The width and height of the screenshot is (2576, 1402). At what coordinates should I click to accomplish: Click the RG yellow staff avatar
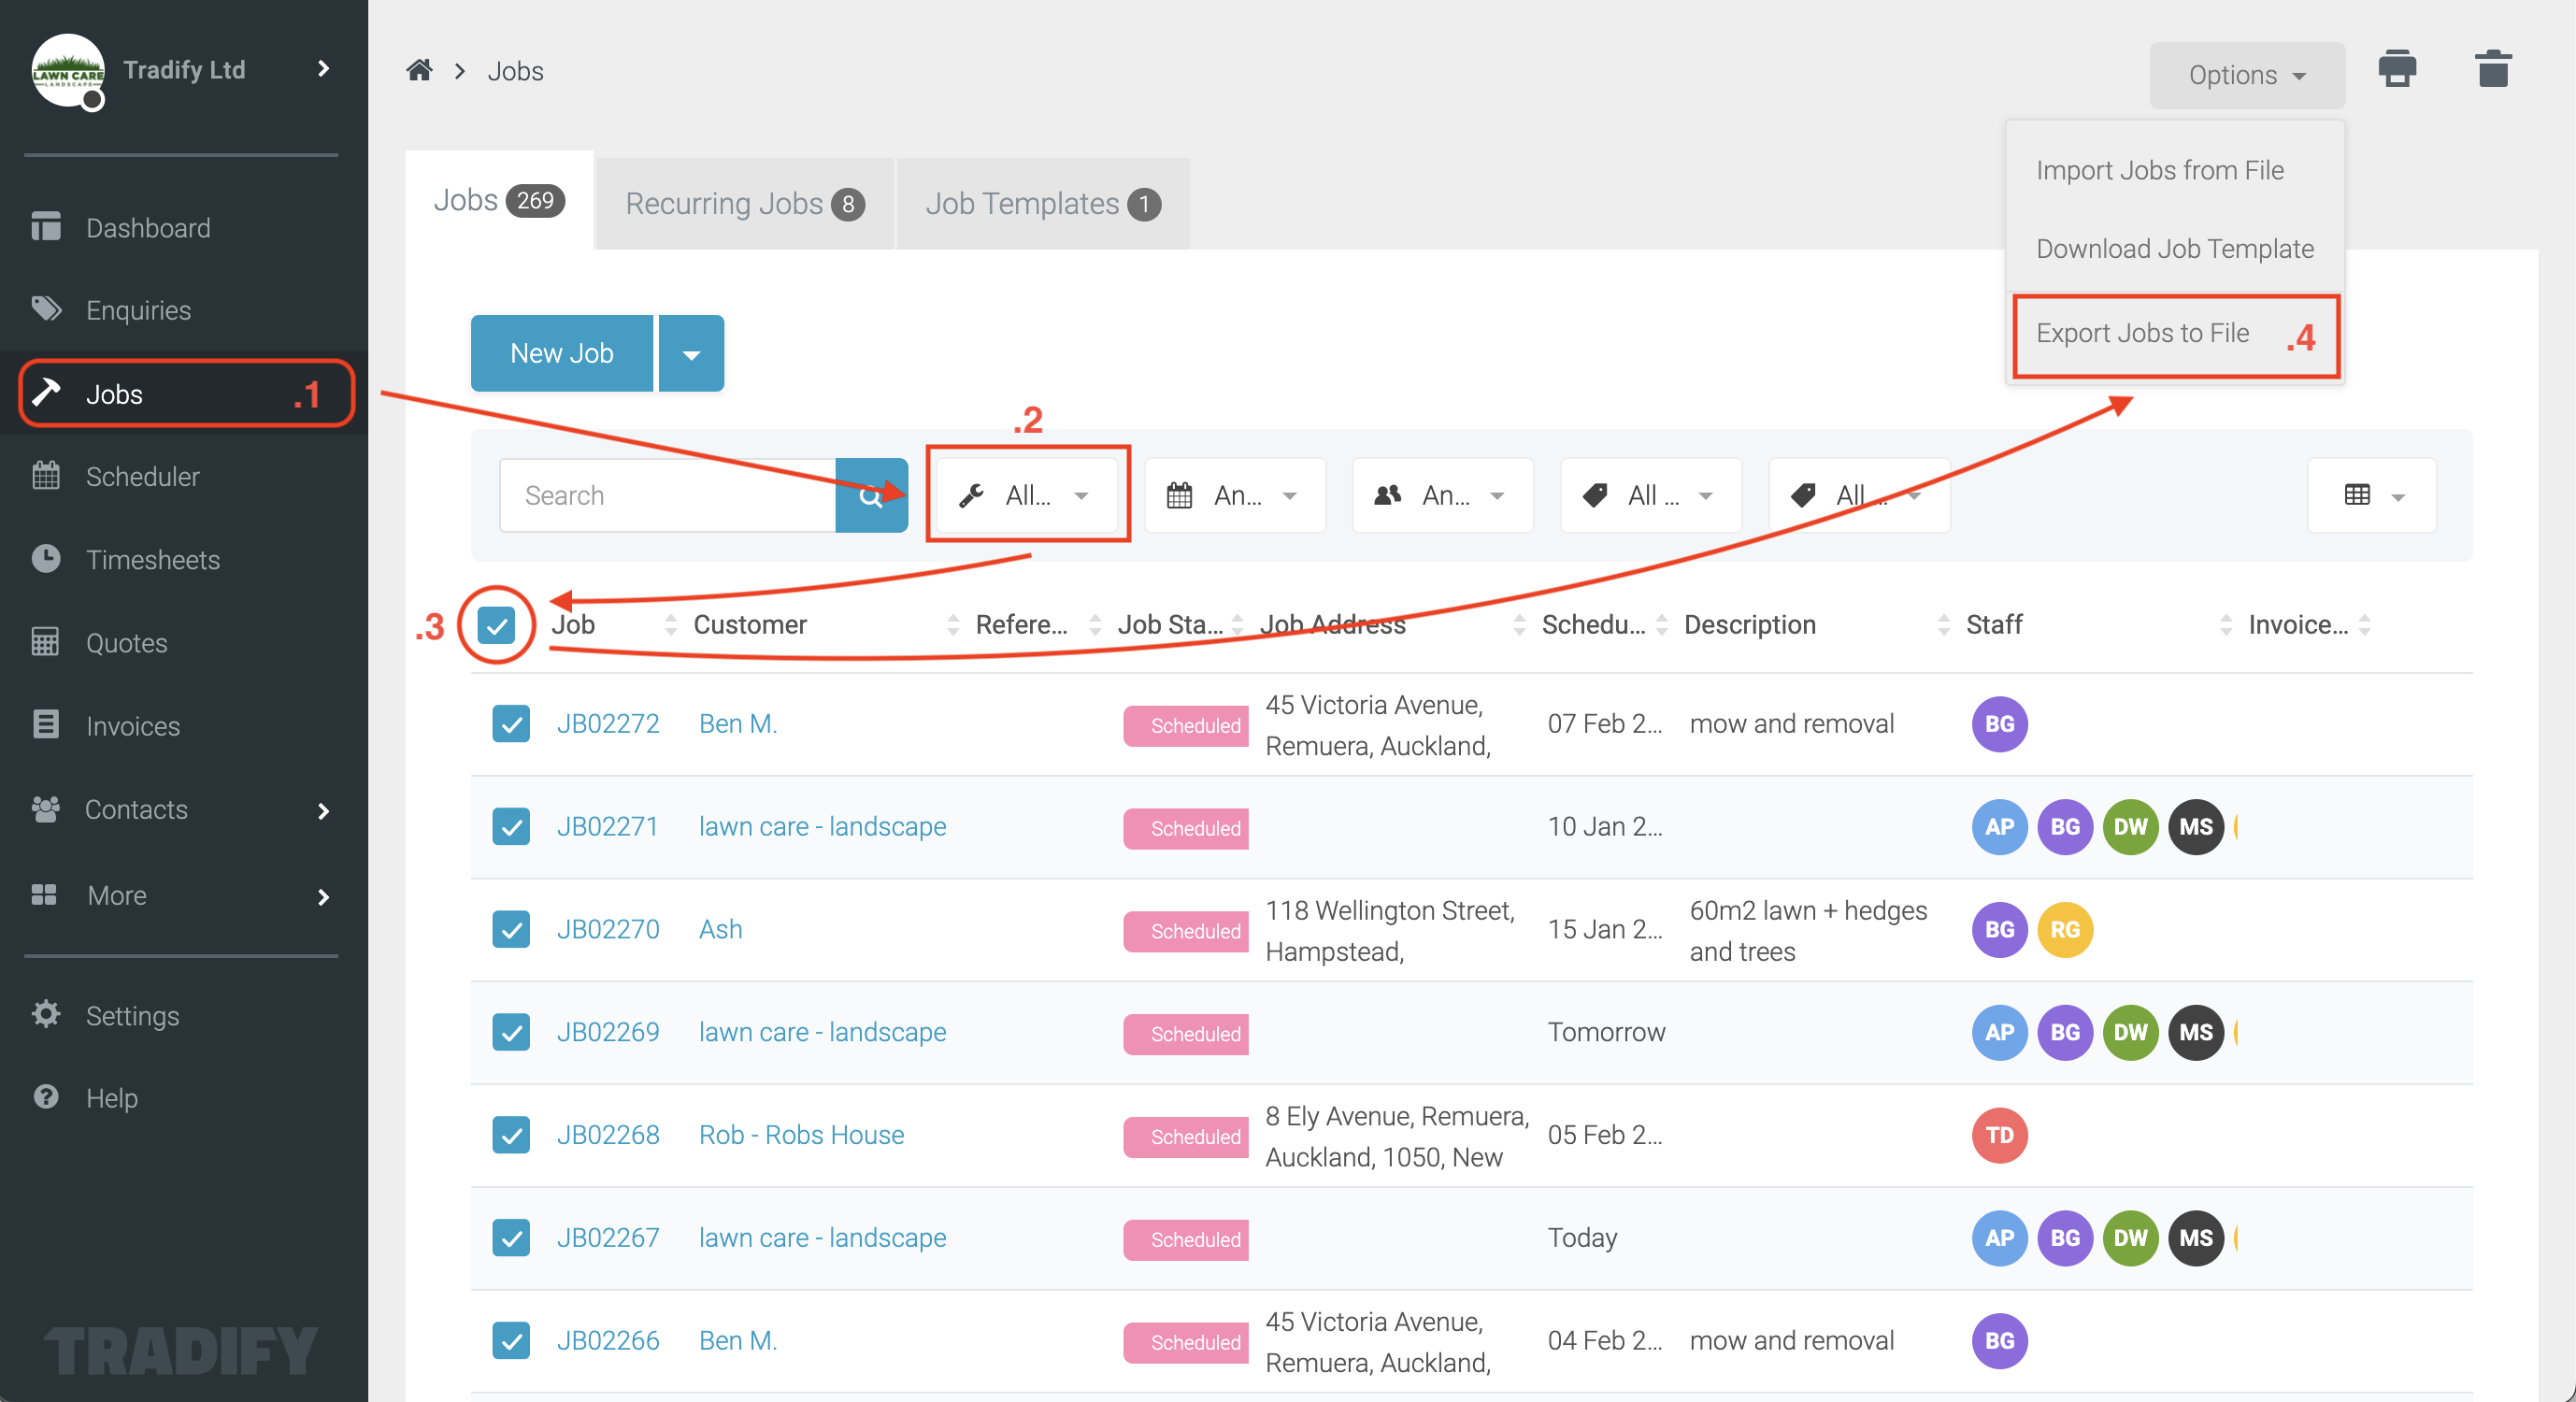[x=2064, y=929]
